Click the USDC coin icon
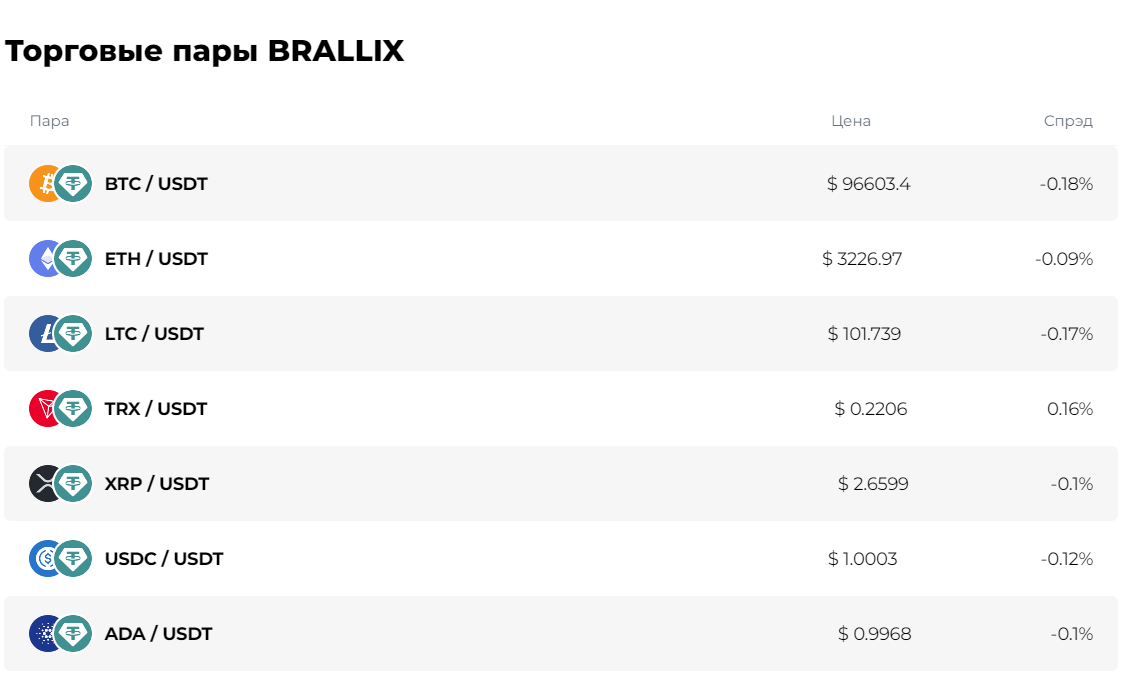The image size is (1121, 676). point(41,559)
